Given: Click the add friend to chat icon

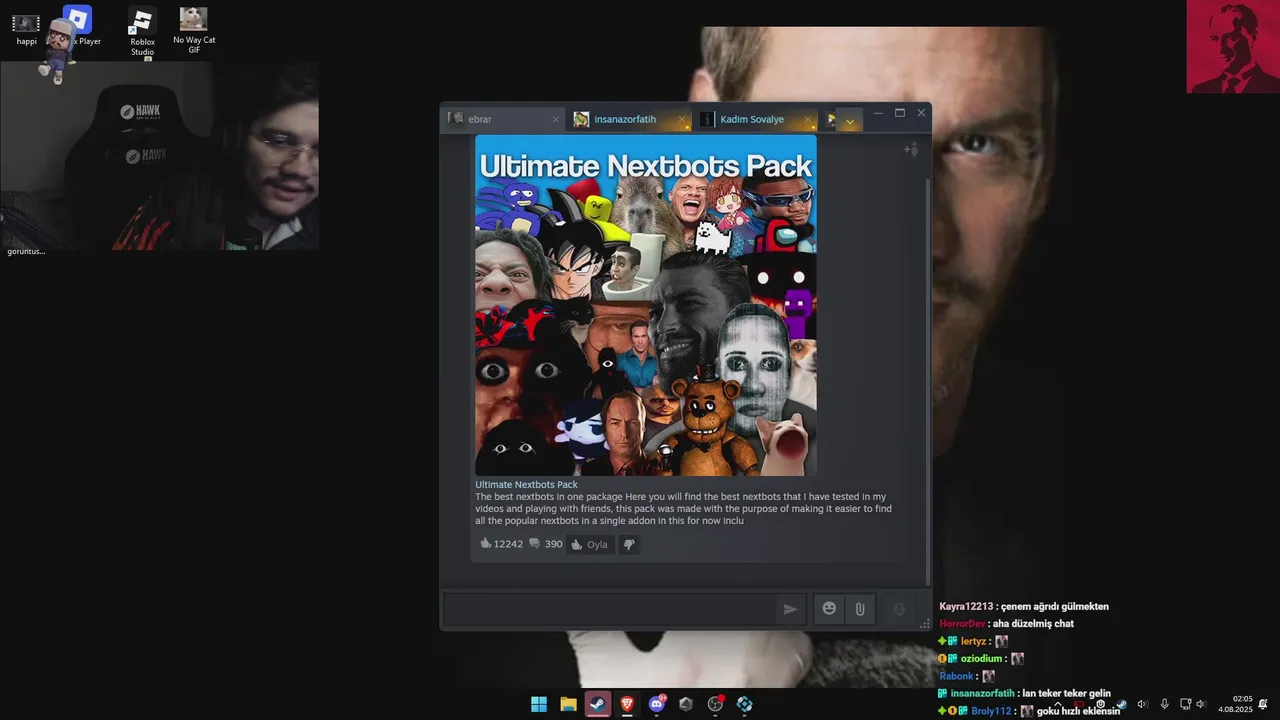Looking at the screenshot, I should click(911, 150).
